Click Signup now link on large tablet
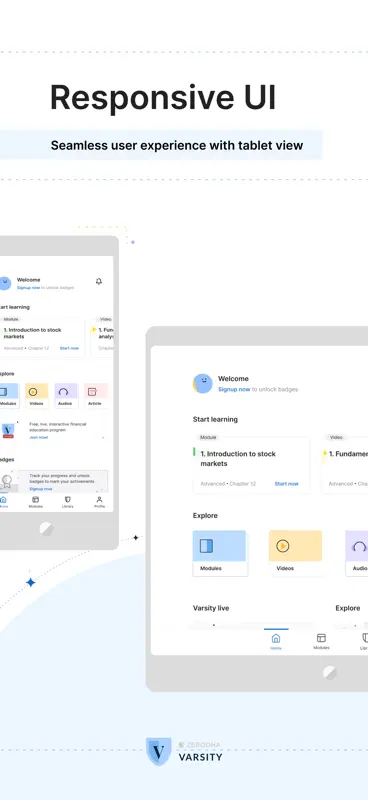Screen dimensions: 368x800 tap(234, 389)
